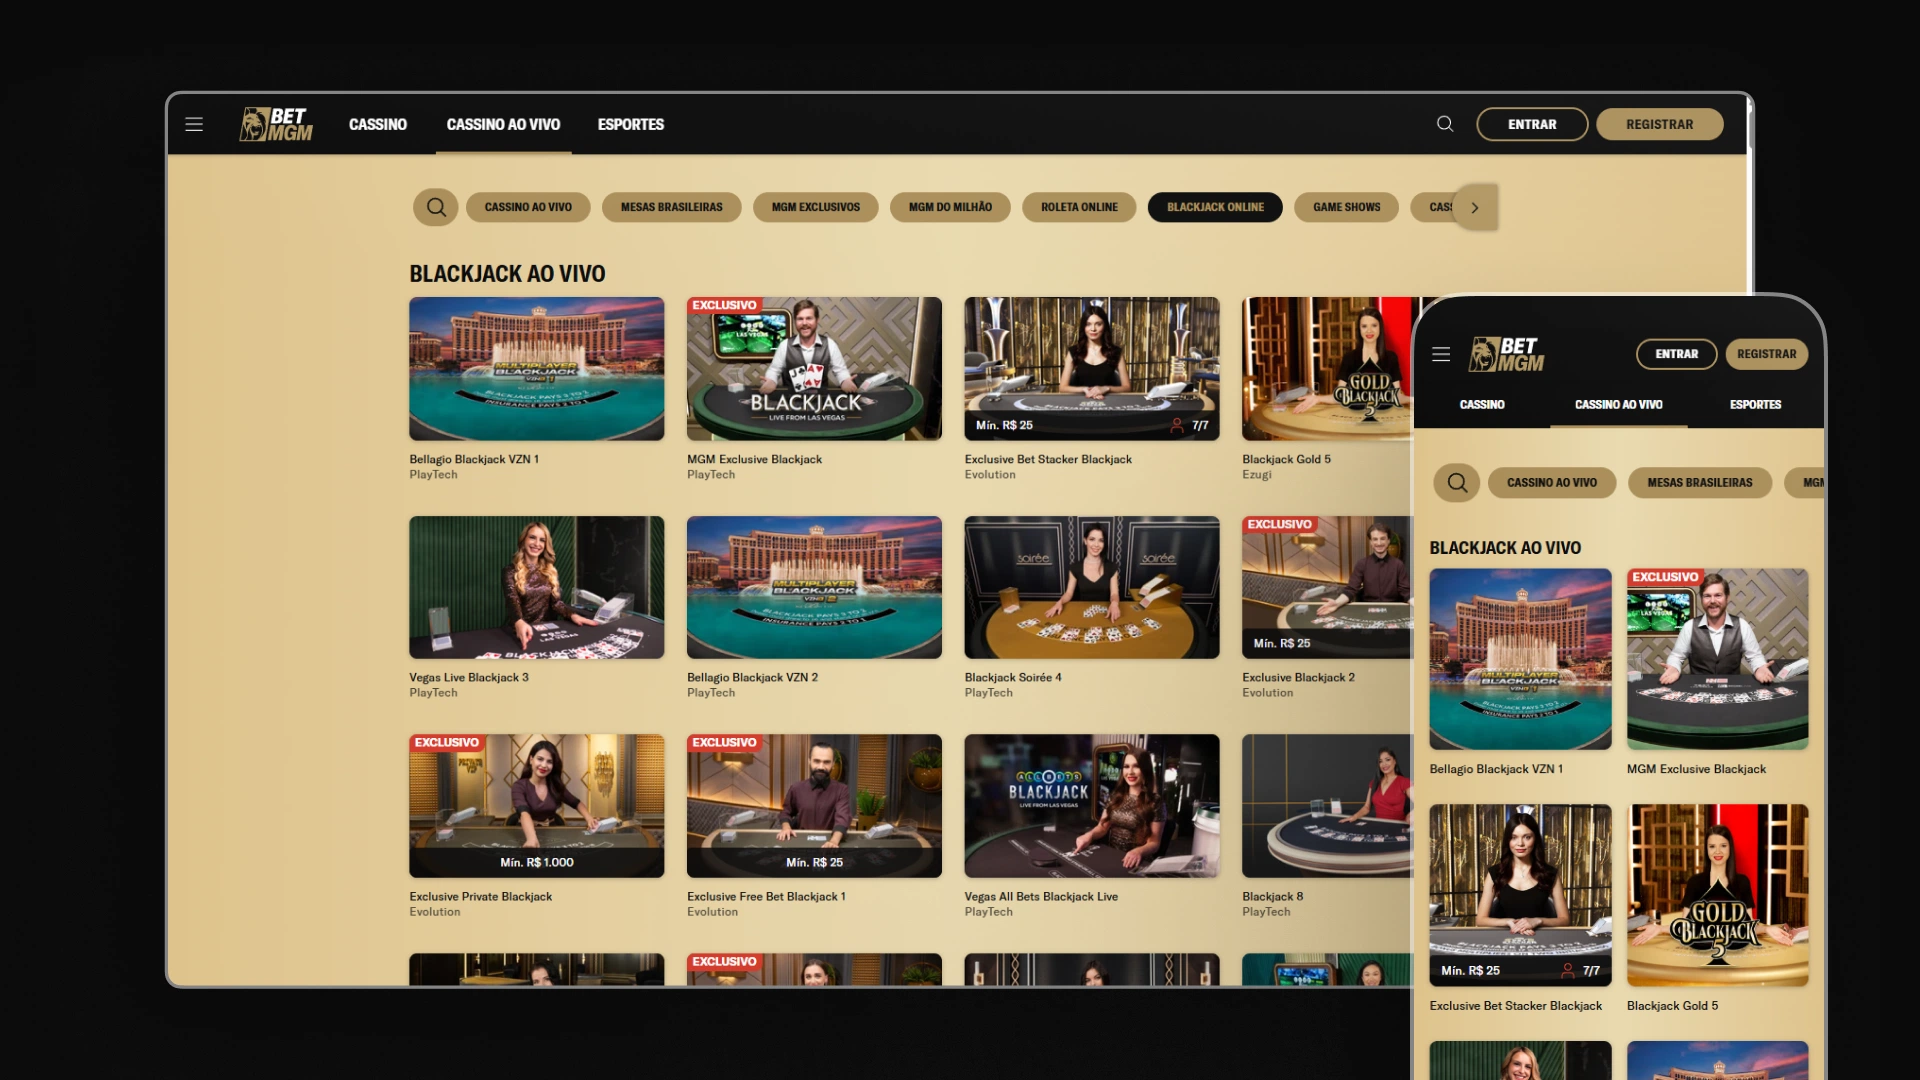Open Blackjack Gold 5 desktop thumbnail
Image resolution: width=1920 pixels, height=1080 pixels.
[1327, 369]
